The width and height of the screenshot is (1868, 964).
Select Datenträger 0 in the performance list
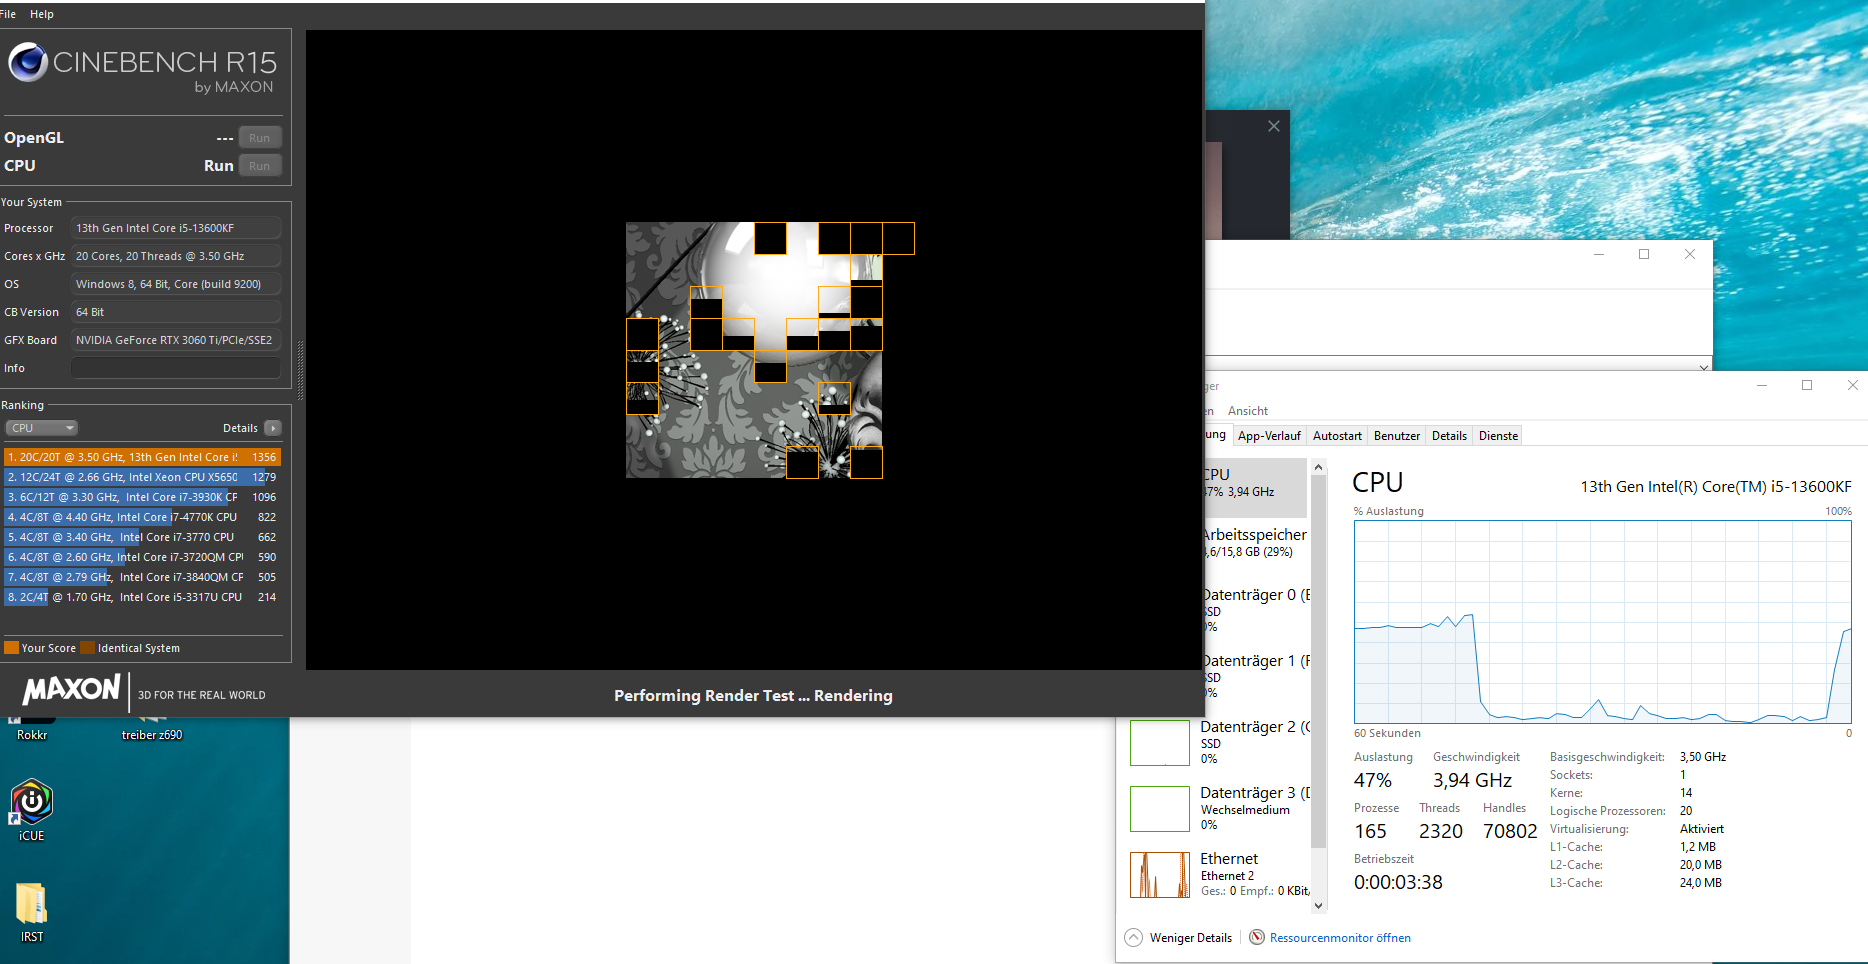[x=1256, y=609]
